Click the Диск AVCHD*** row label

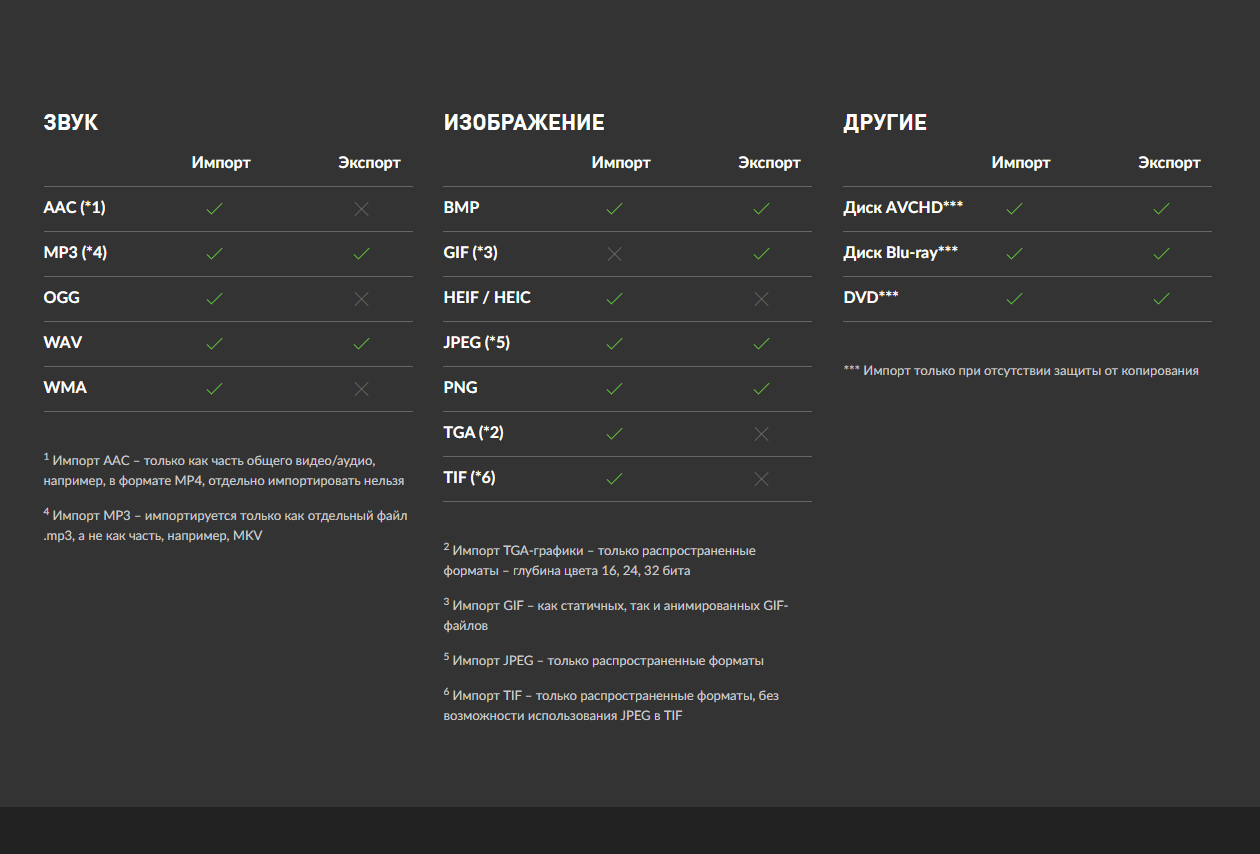(903, 208)
